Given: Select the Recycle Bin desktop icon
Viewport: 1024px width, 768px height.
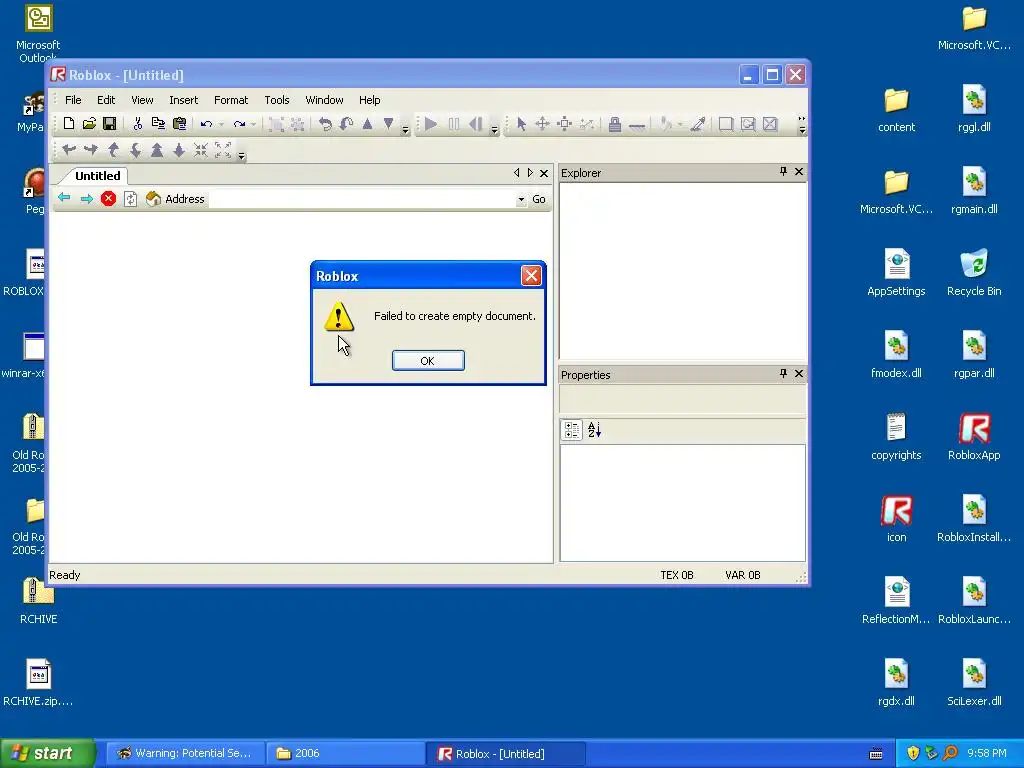Looking at the screenshot, I should (974, 273).
